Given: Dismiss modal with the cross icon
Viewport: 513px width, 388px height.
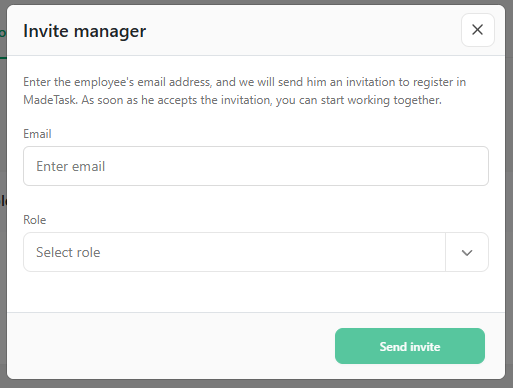Looking at the screenshot, I should point(477,30).
